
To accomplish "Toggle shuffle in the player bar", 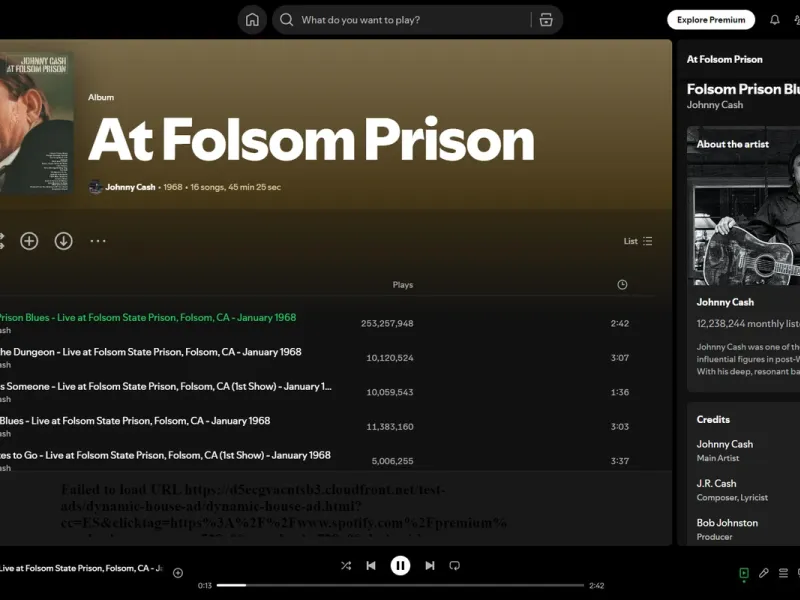I will coord(346,565).
